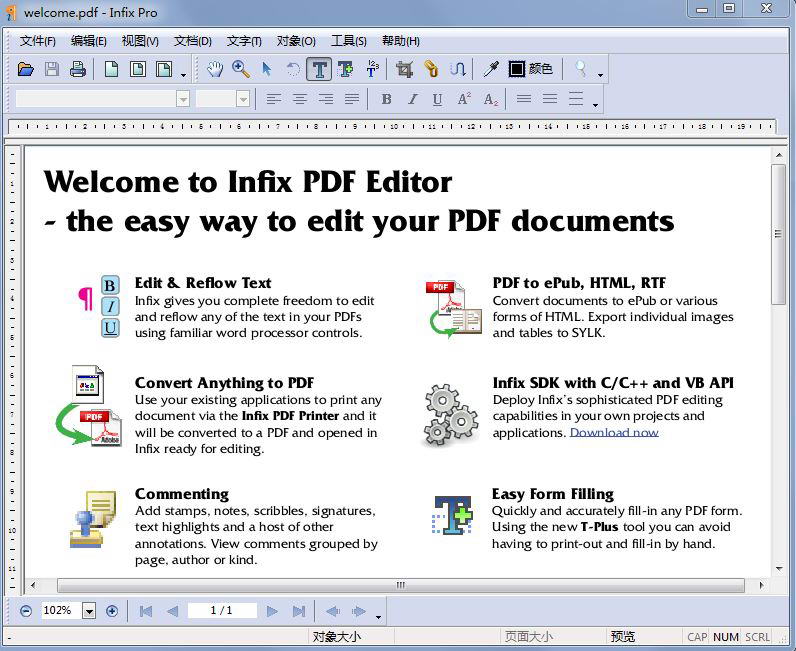Click the next view forward arrow
The width and height of the screenshot is (796, 651).
click(x=359, y=611)
